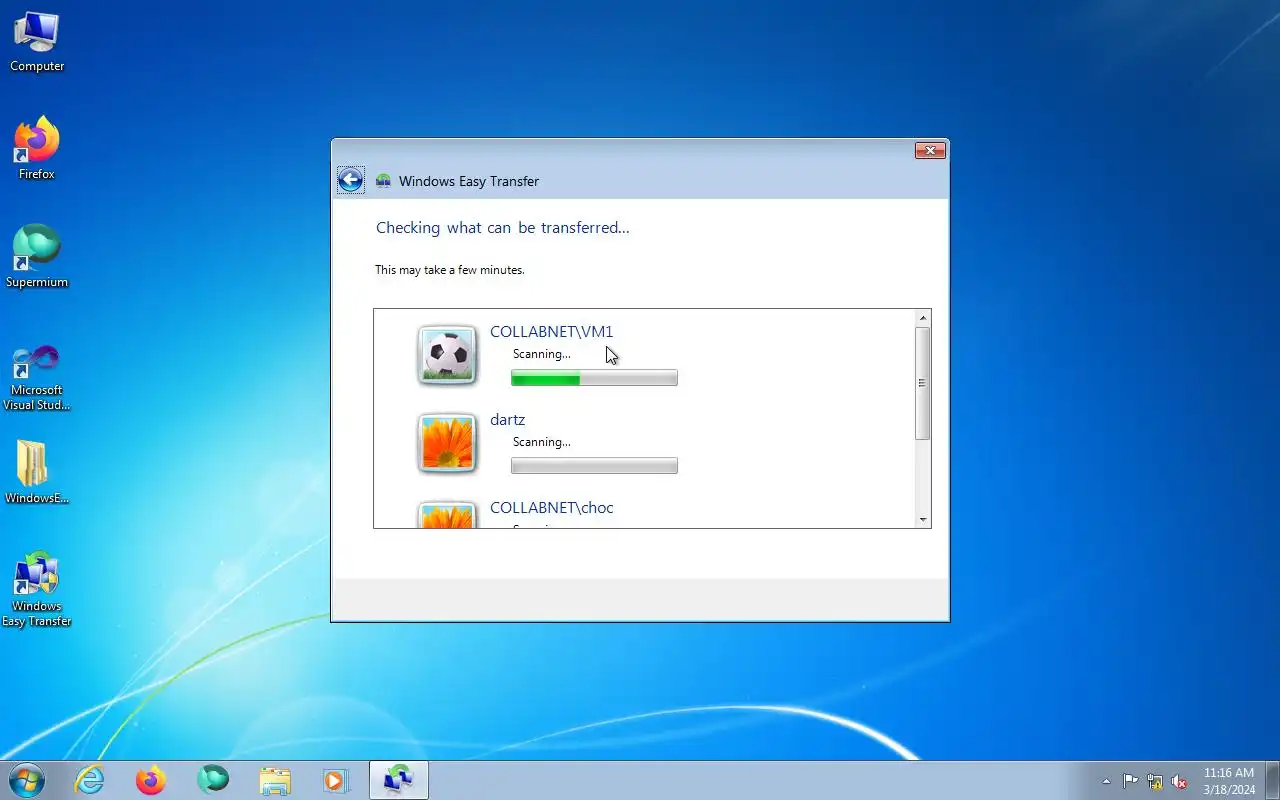Click the muted volume tray icon
The image size is (1280, 800).
(x=1180, y=781)
